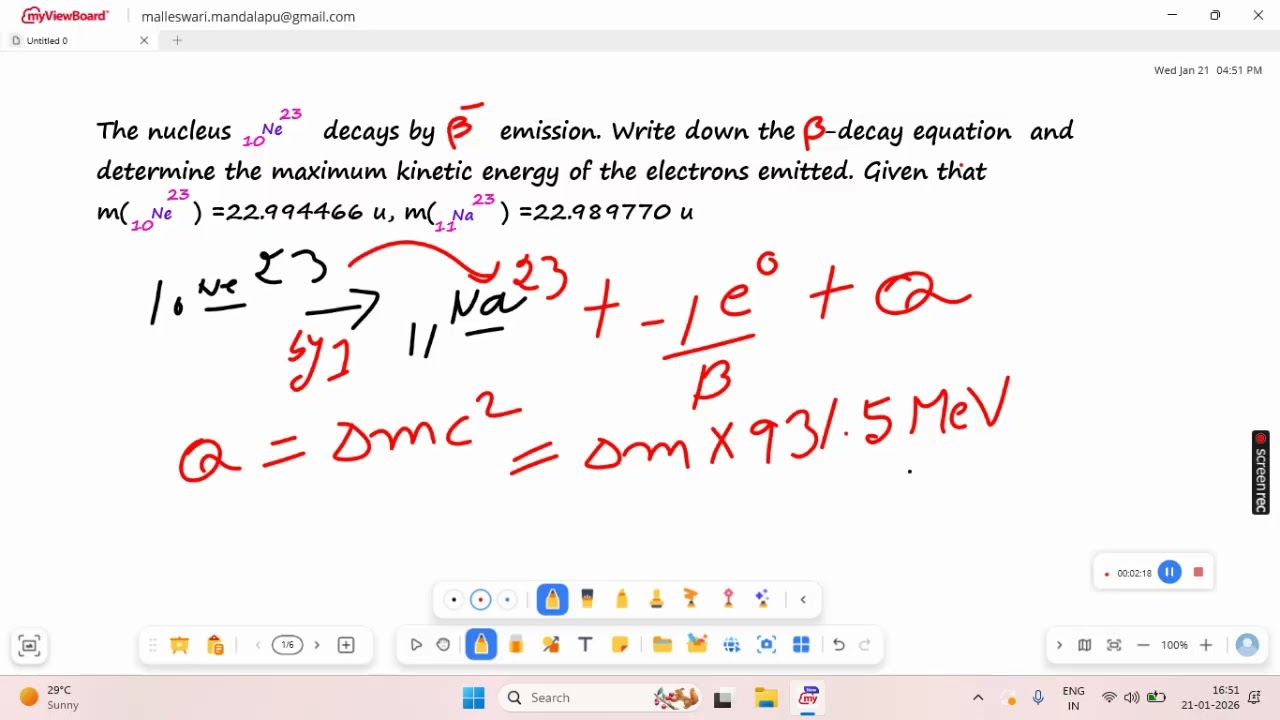
Task: Select the pen tool in main toolbar
Action: 481,645
